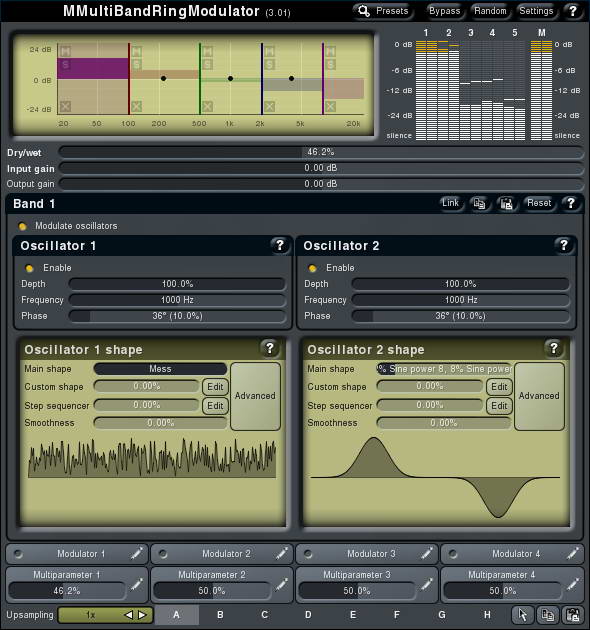This screenshot has width=590, height=630.
Task: Click the Oscillator 1 Frequency slider
Action: 177,300
